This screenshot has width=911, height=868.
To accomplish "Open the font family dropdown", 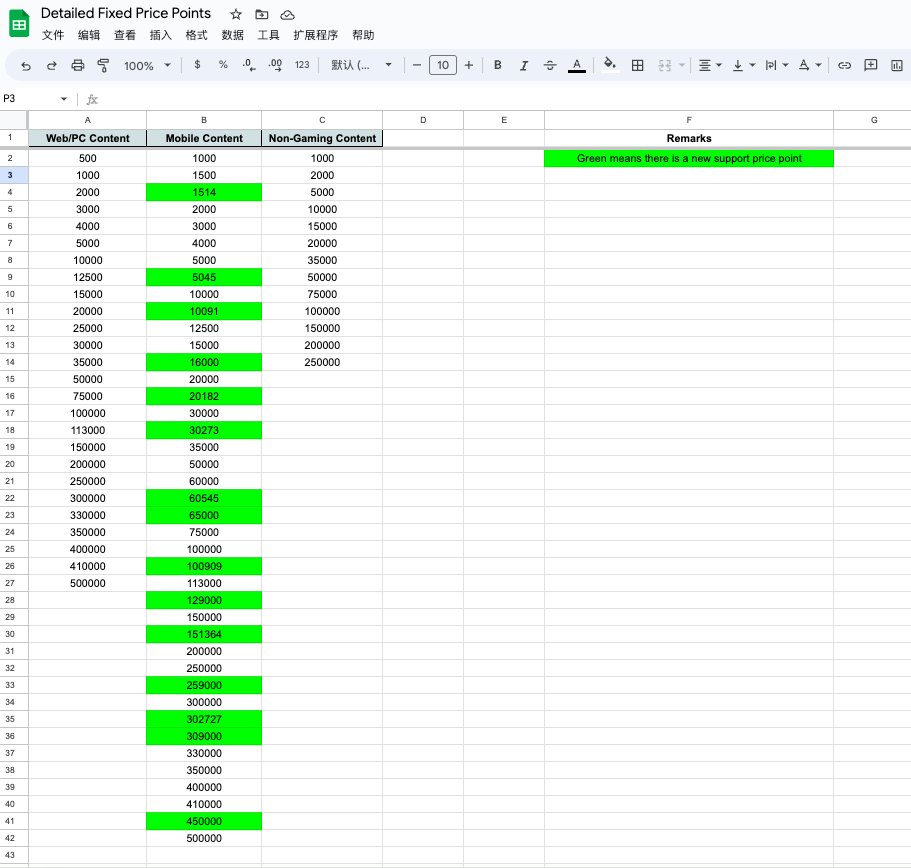I will coord(361,65).
